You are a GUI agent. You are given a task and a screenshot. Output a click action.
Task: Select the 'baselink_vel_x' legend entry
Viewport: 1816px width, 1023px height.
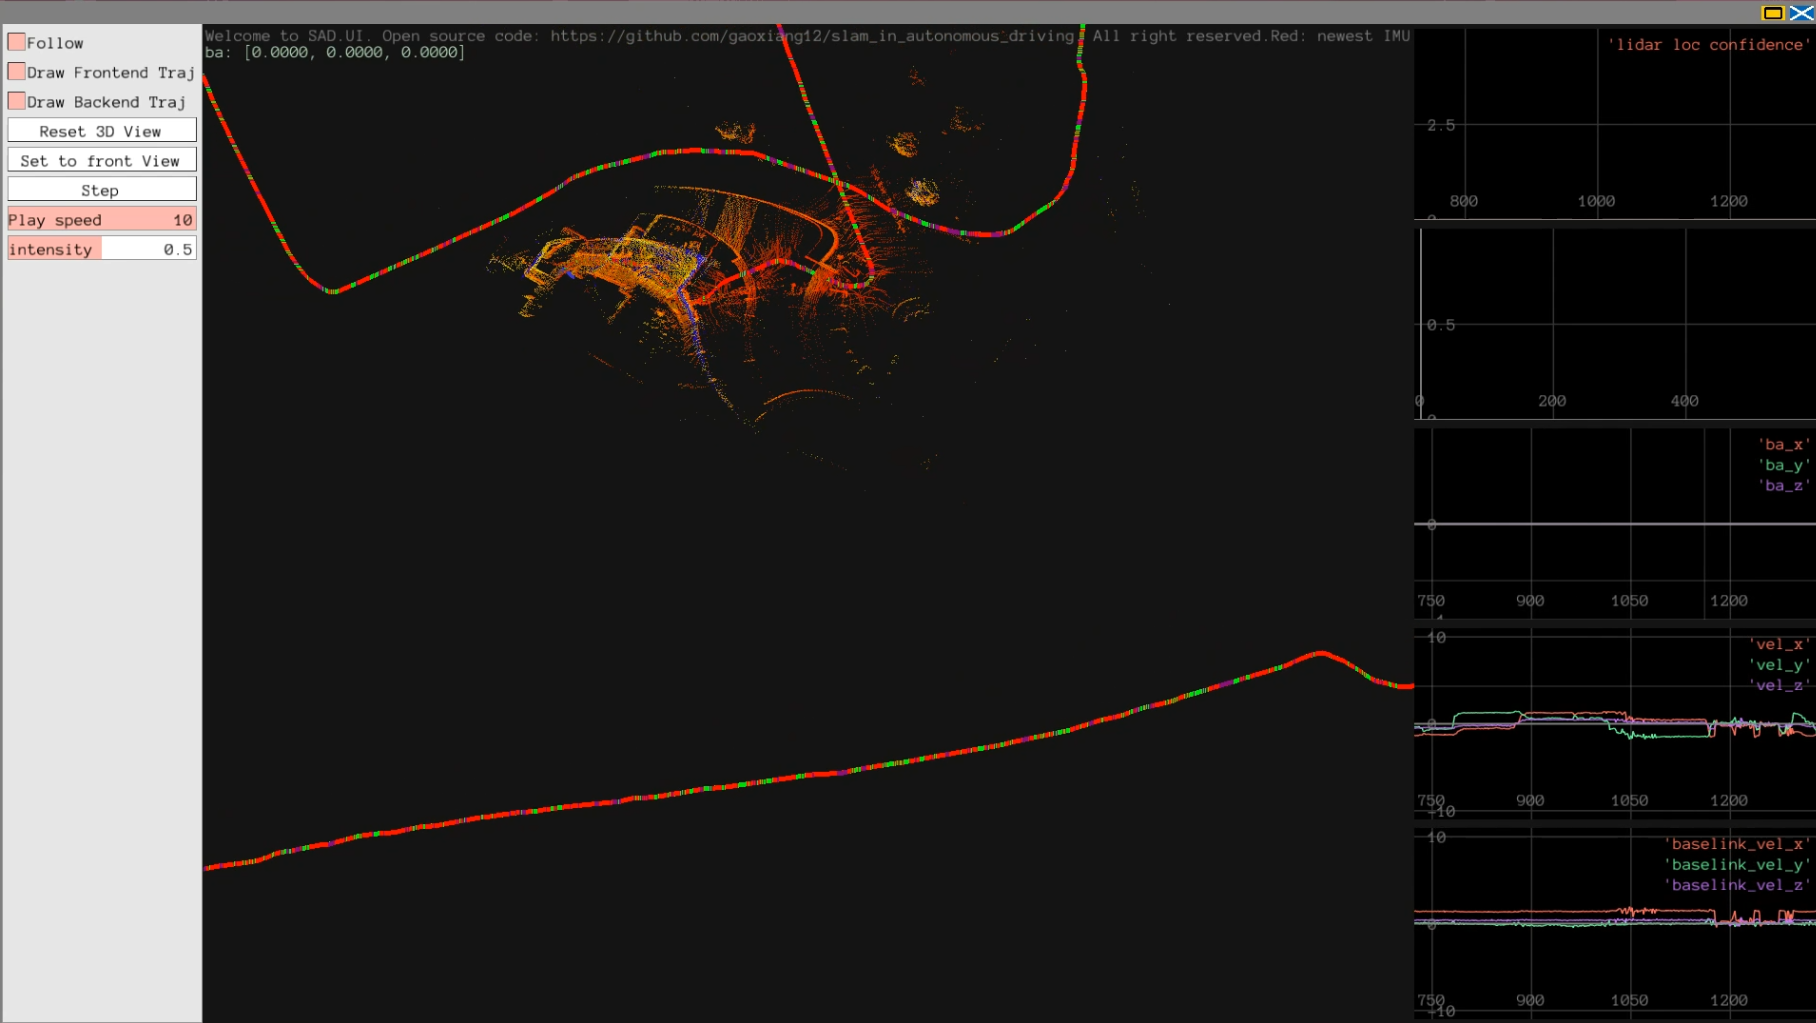(1737, 845)
